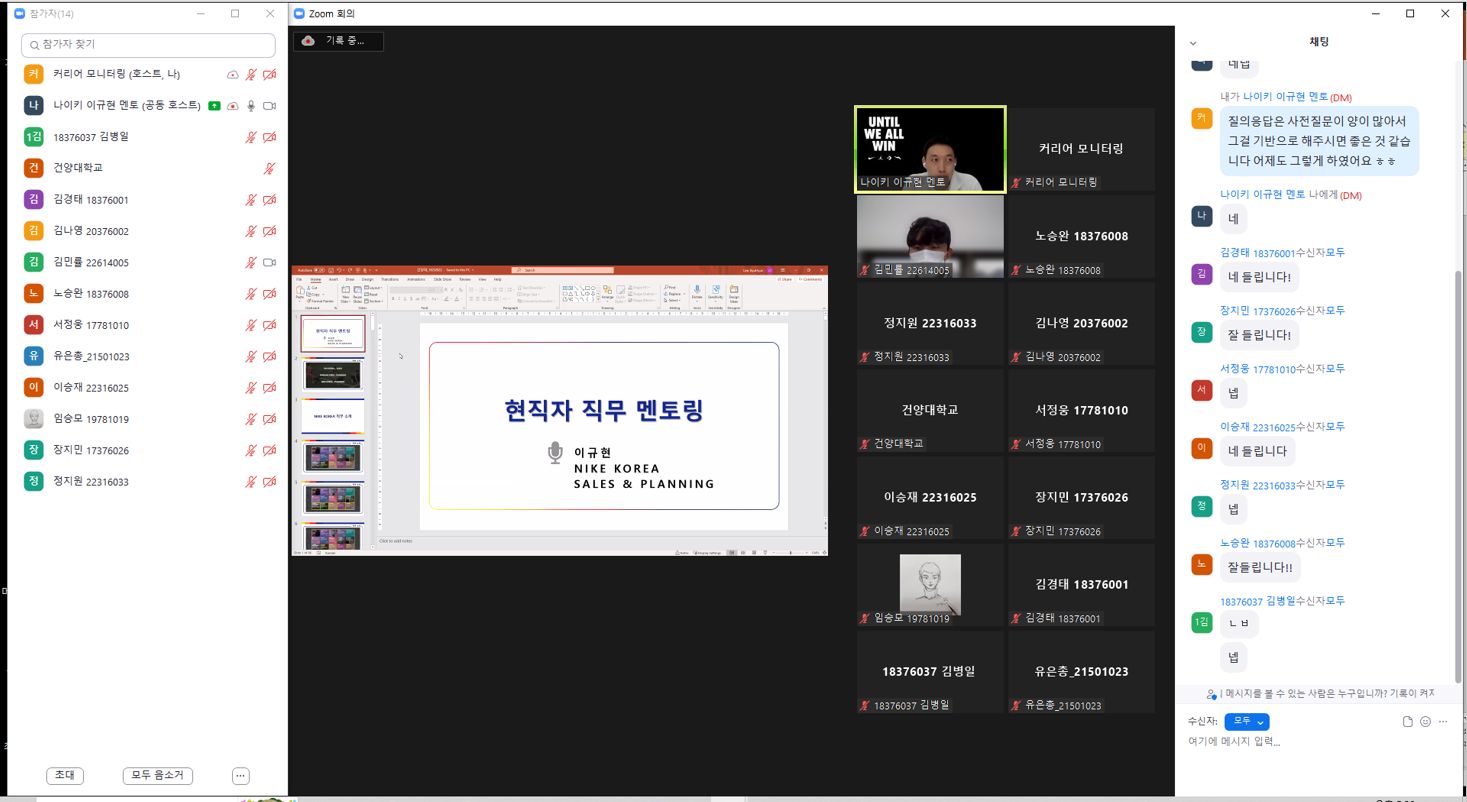Viewport: 1467px width, 802px height.
Task: Click 김민률 22614005 camera icon in list
Action: coord(269,263)
